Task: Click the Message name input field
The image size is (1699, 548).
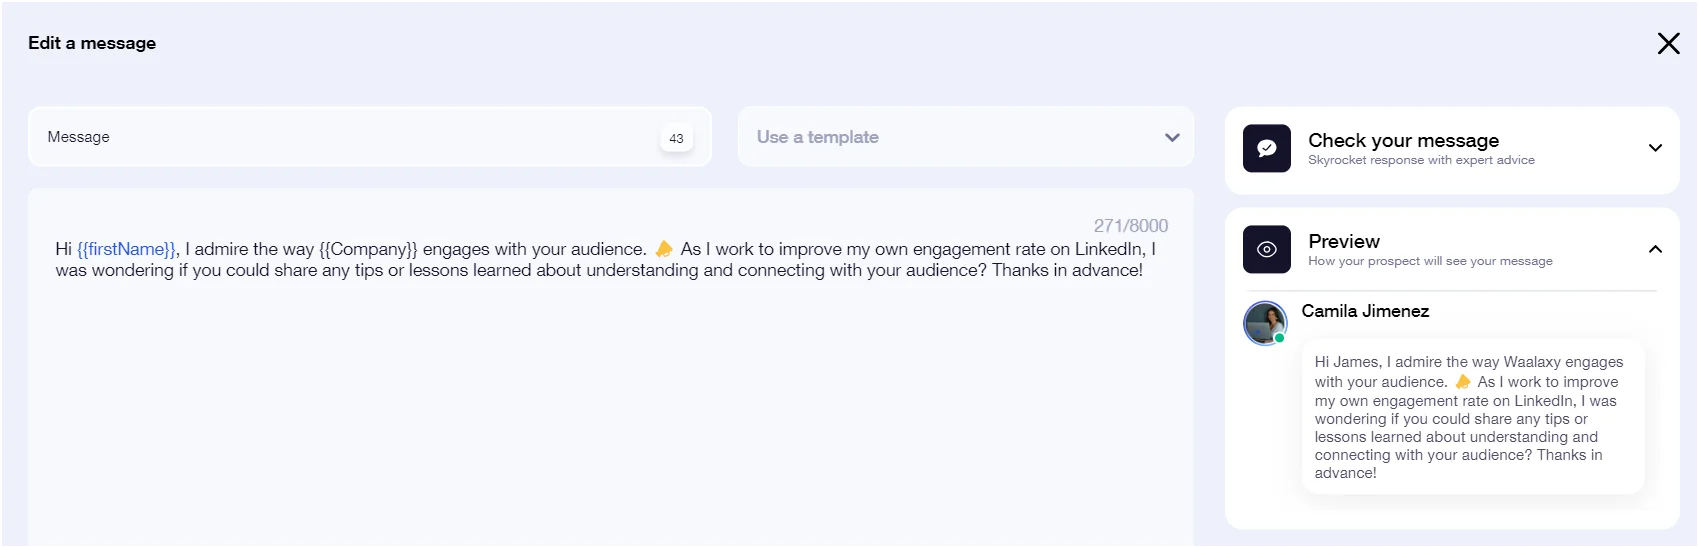Action: (370, 137)
